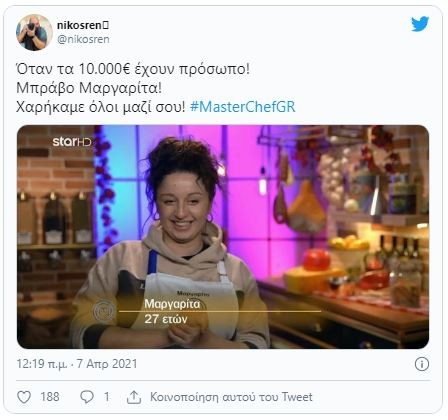Click the Twitter bird logo
This screenshot has height=420, width=448.
point(420,24)
